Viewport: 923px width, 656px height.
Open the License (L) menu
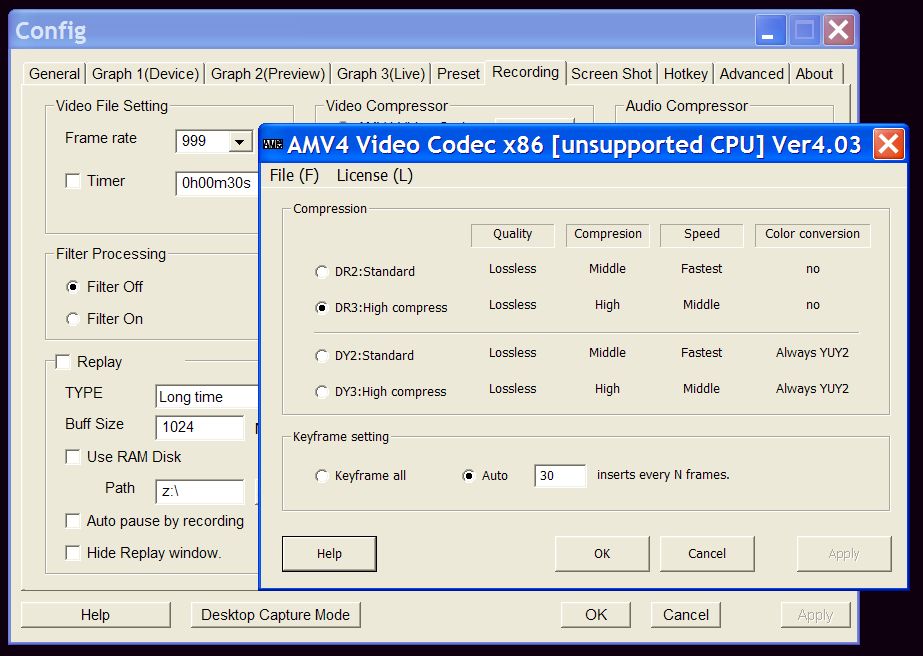[374, 175]
